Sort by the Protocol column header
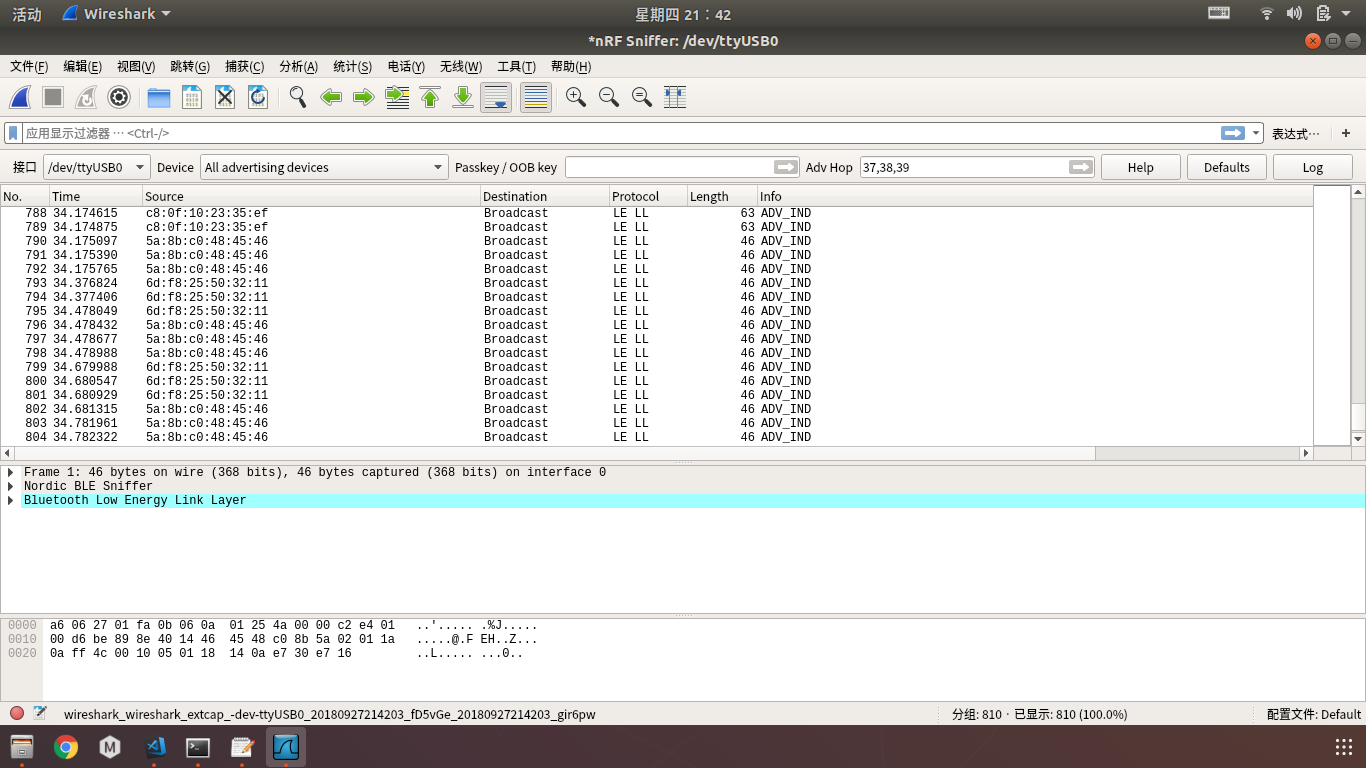This screenshot has width=1366, height=768. pyautogui.click(x=648, y=196)
